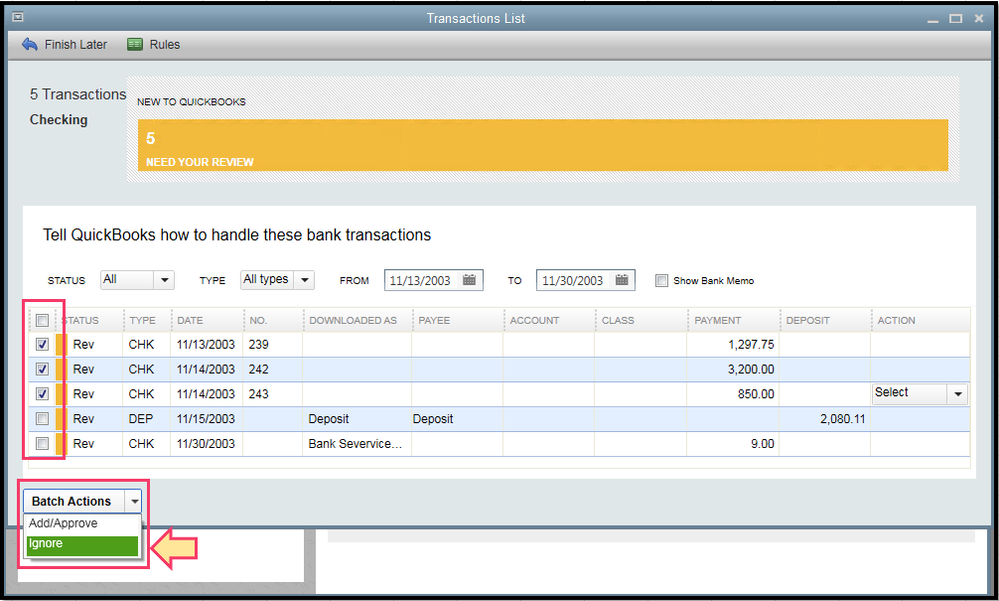Sort by the TYPE column header
This screenshot has width=999, height=601.
click(142, 321)
